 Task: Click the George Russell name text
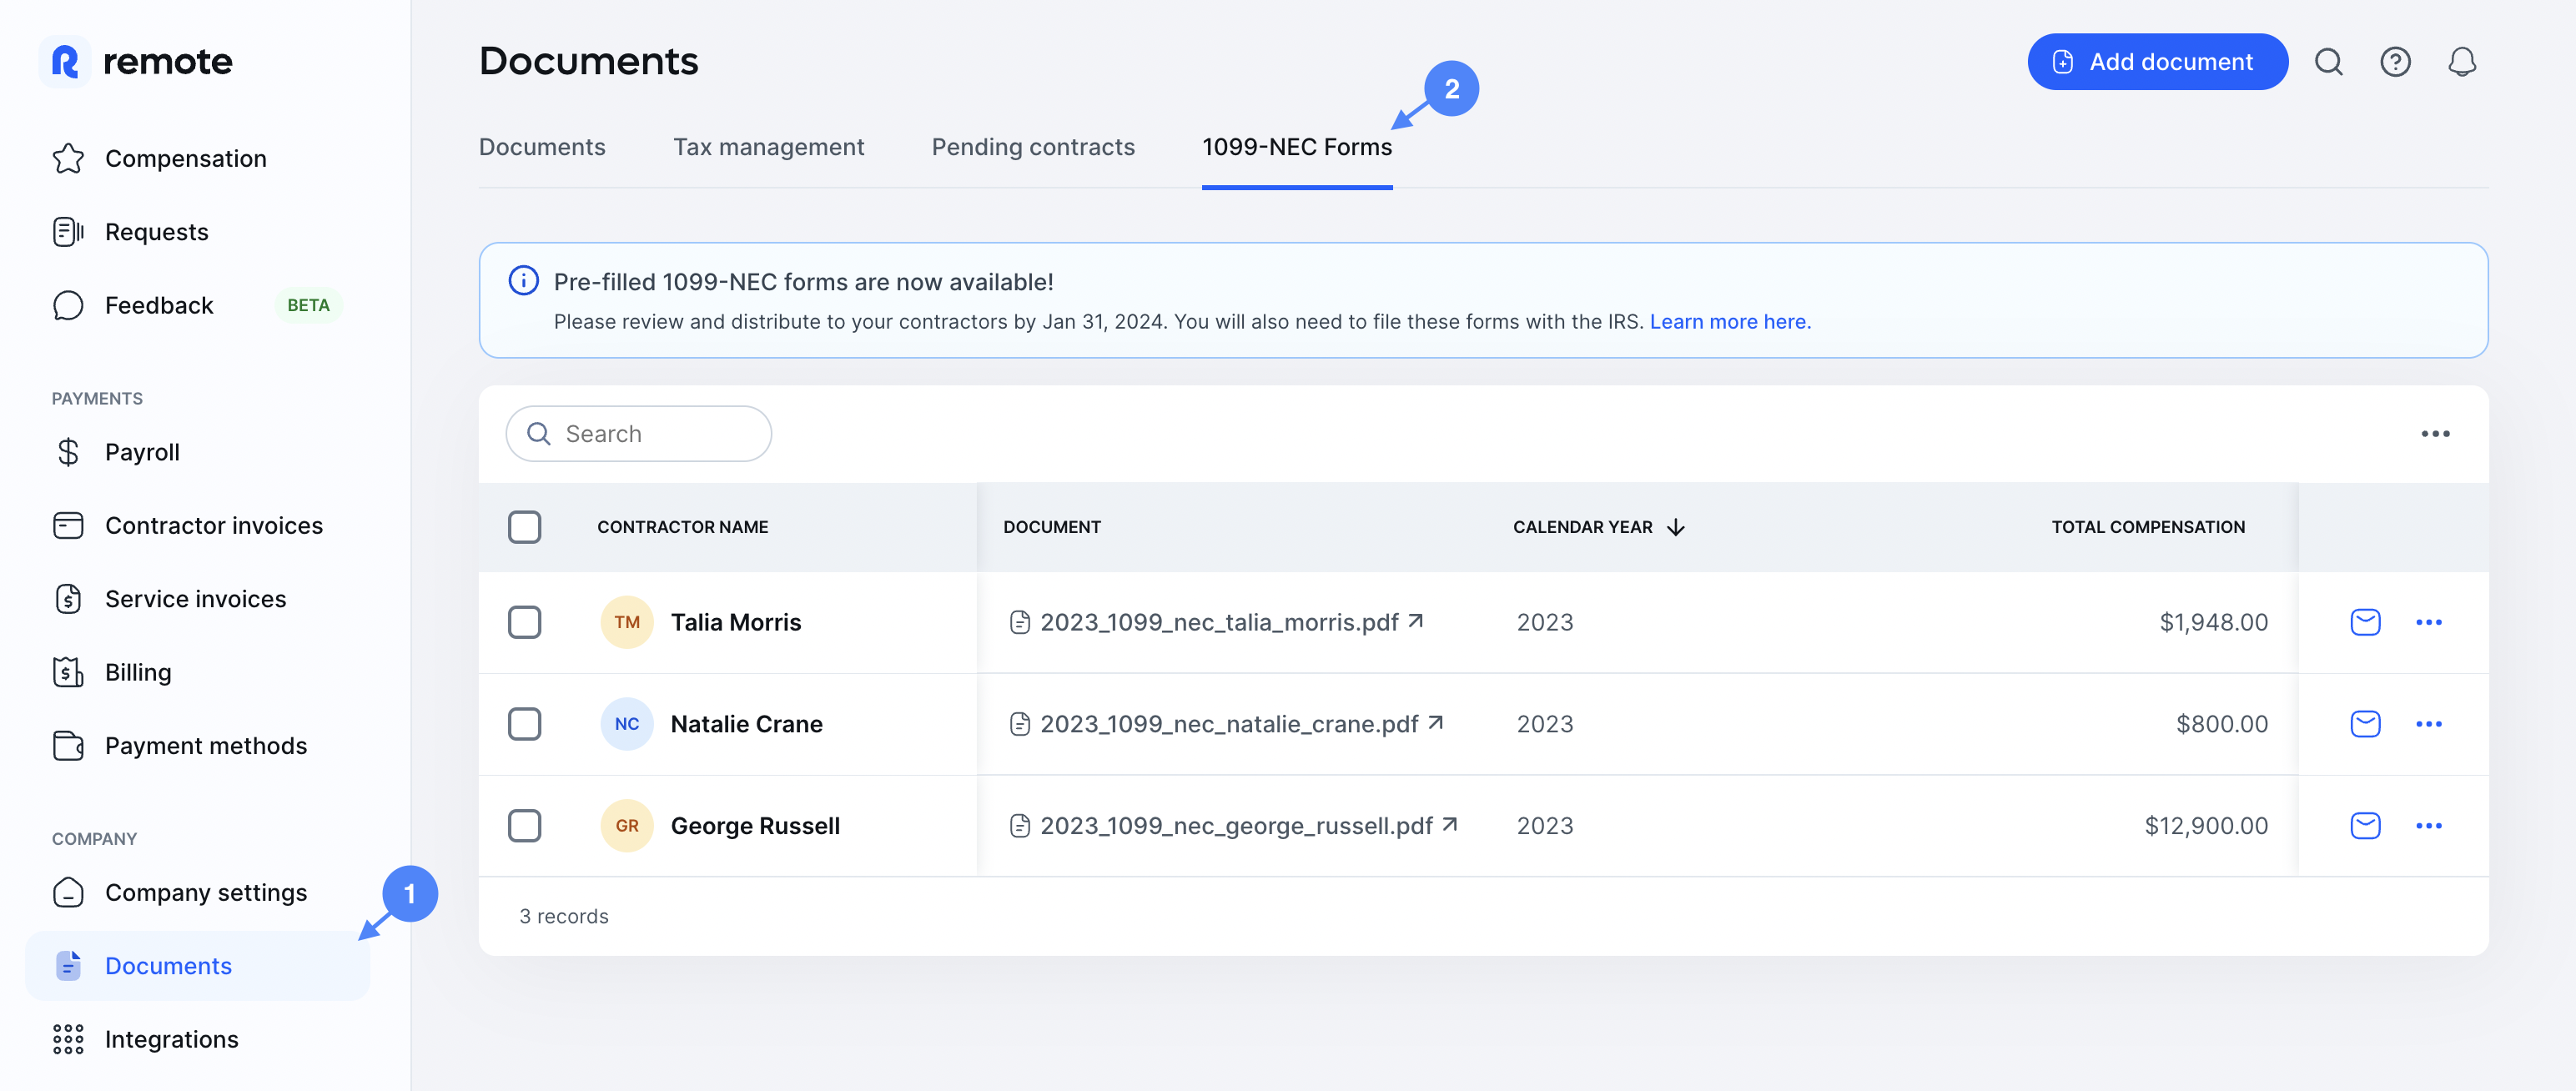[755, 826]
